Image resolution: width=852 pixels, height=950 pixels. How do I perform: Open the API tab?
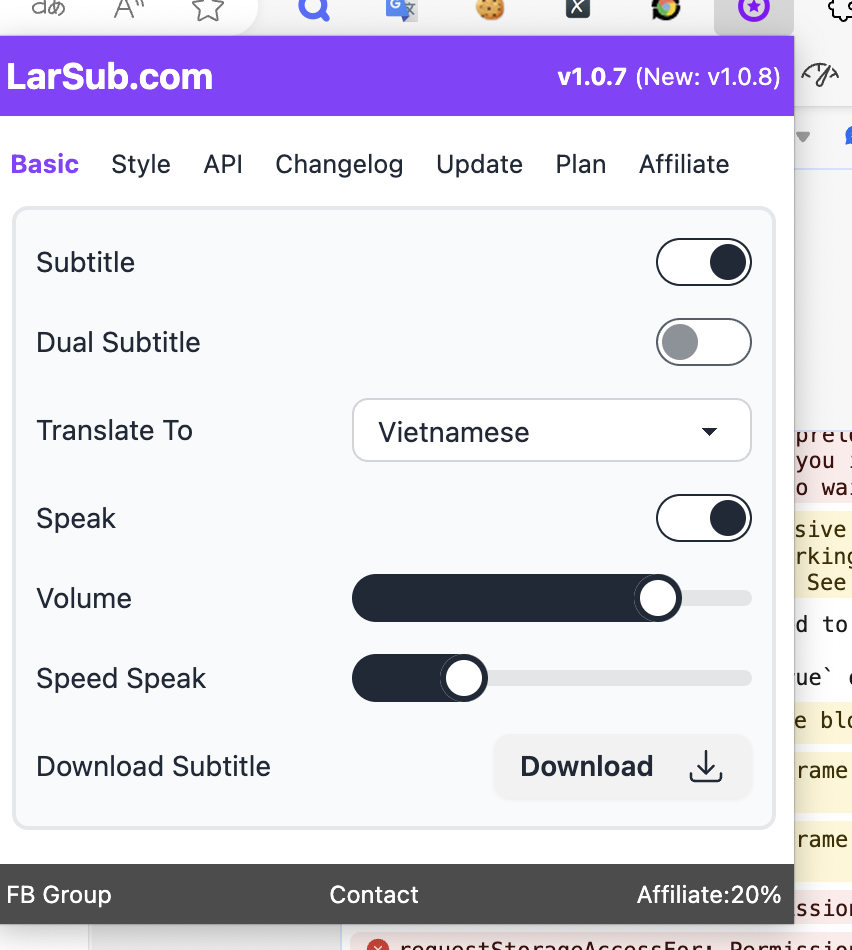pyautogui.click(x=223, y=164)
